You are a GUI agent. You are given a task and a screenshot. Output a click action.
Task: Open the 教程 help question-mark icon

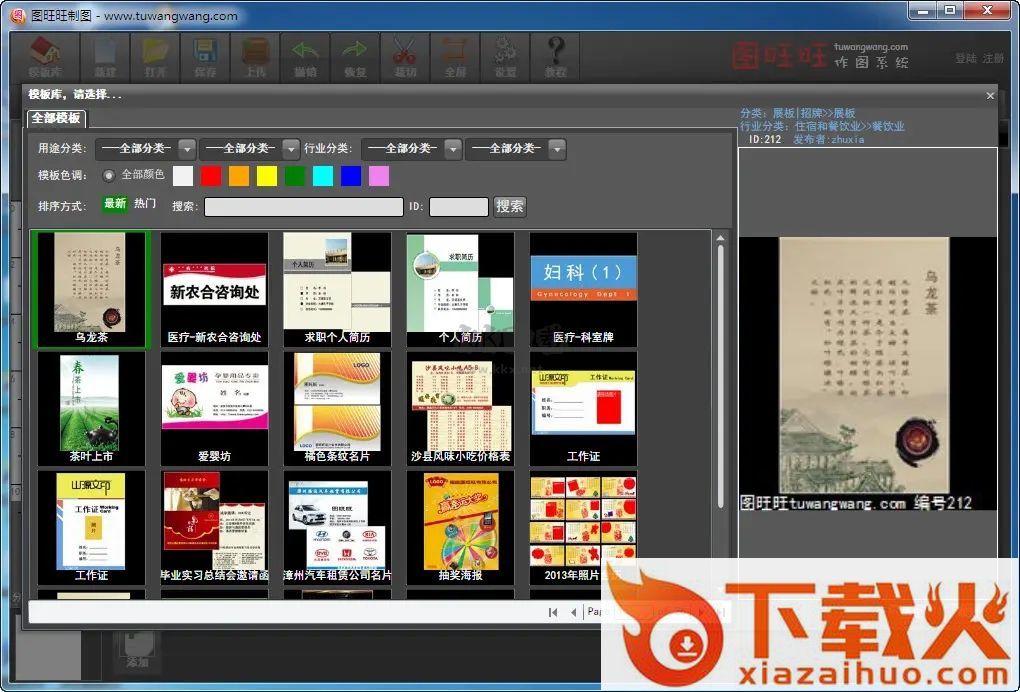point(556,57)
